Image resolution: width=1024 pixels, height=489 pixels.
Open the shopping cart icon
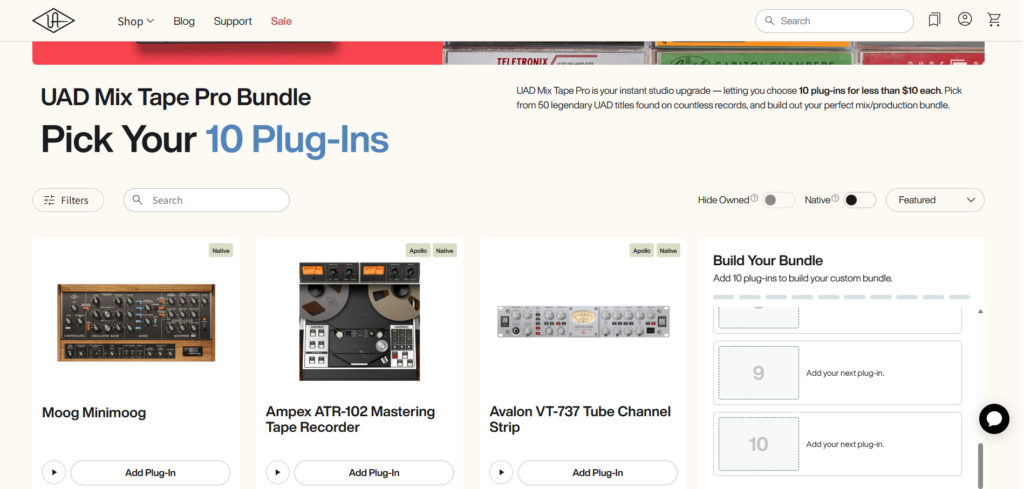click(x=994, y=20)
